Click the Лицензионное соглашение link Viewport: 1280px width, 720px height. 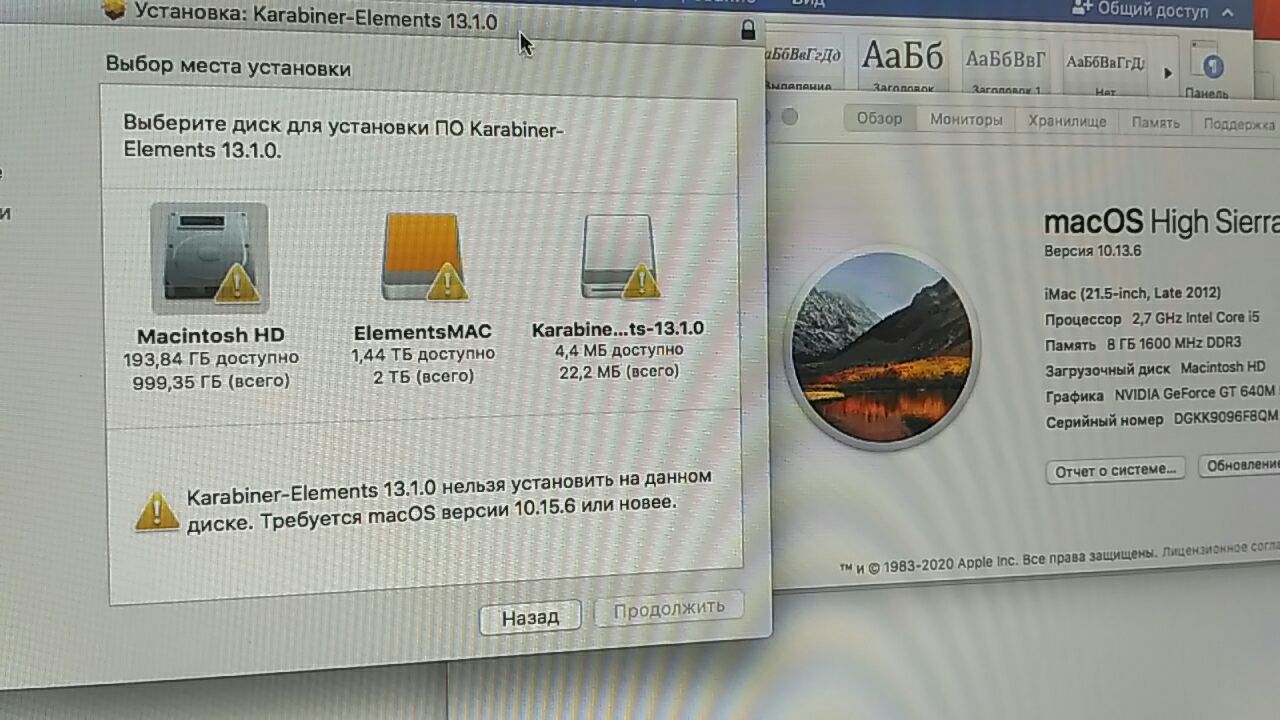point(1221,549)
